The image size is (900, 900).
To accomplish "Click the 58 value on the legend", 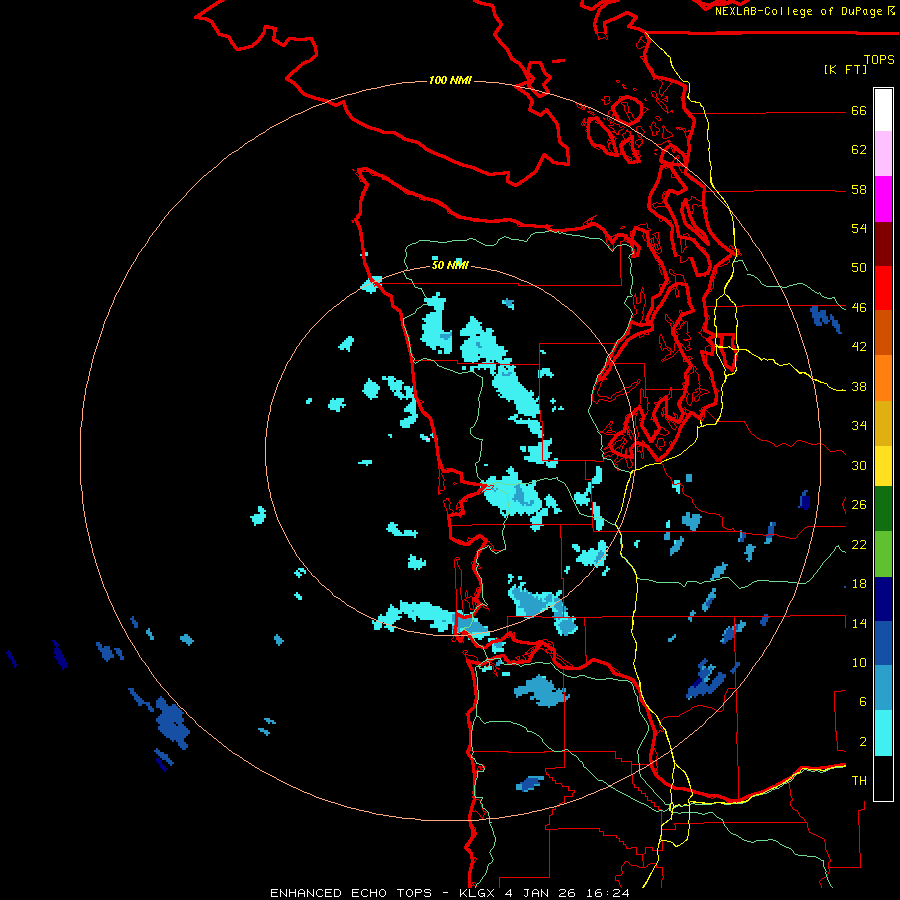I will [x=859, y=189].
